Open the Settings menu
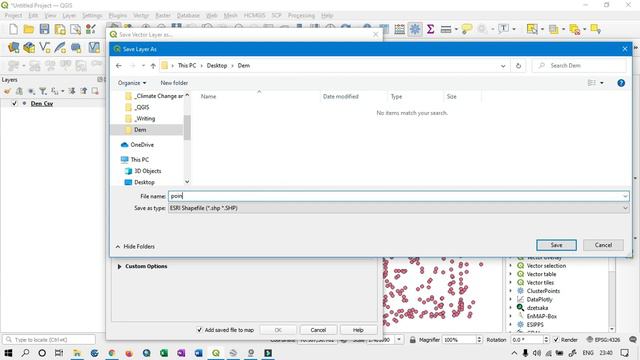The image size is (640, 360). (92, 16)
